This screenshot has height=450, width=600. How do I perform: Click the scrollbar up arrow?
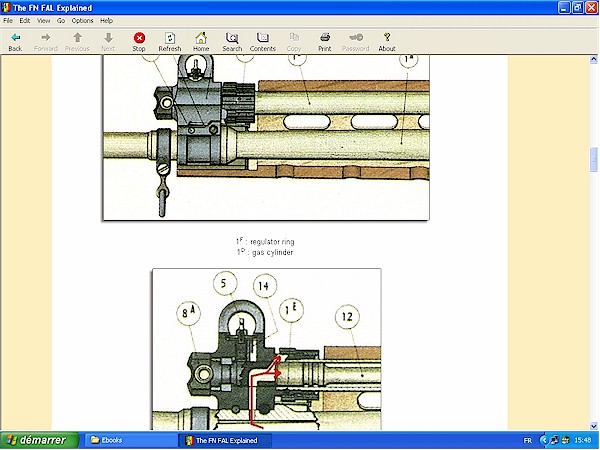tap(593, 59)
